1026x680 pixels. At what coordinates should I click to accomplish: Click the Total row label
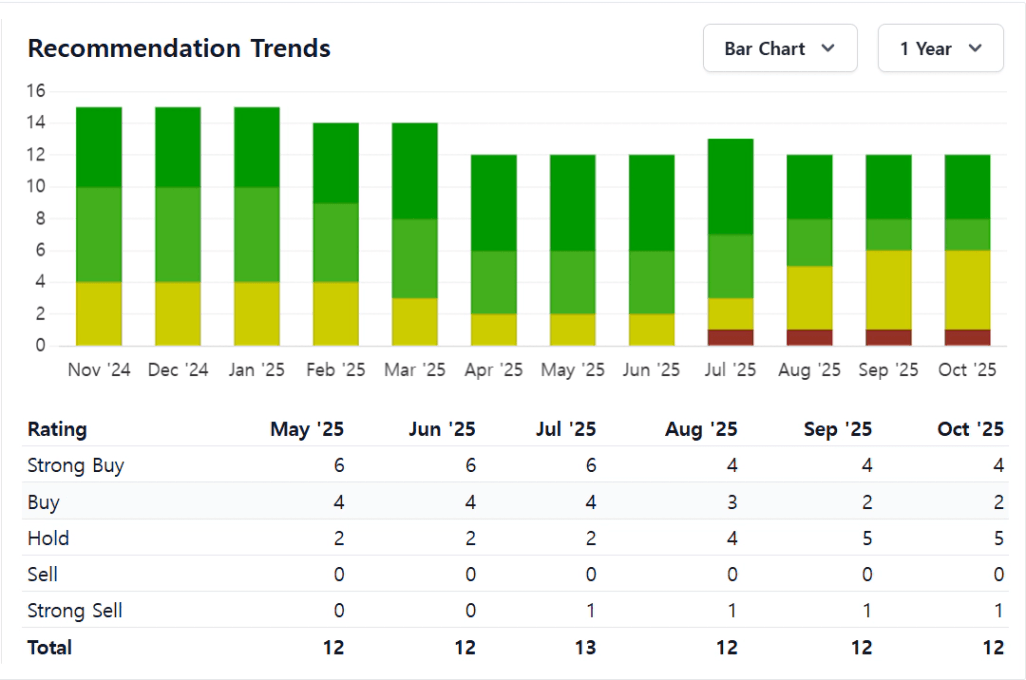(50, 648)
